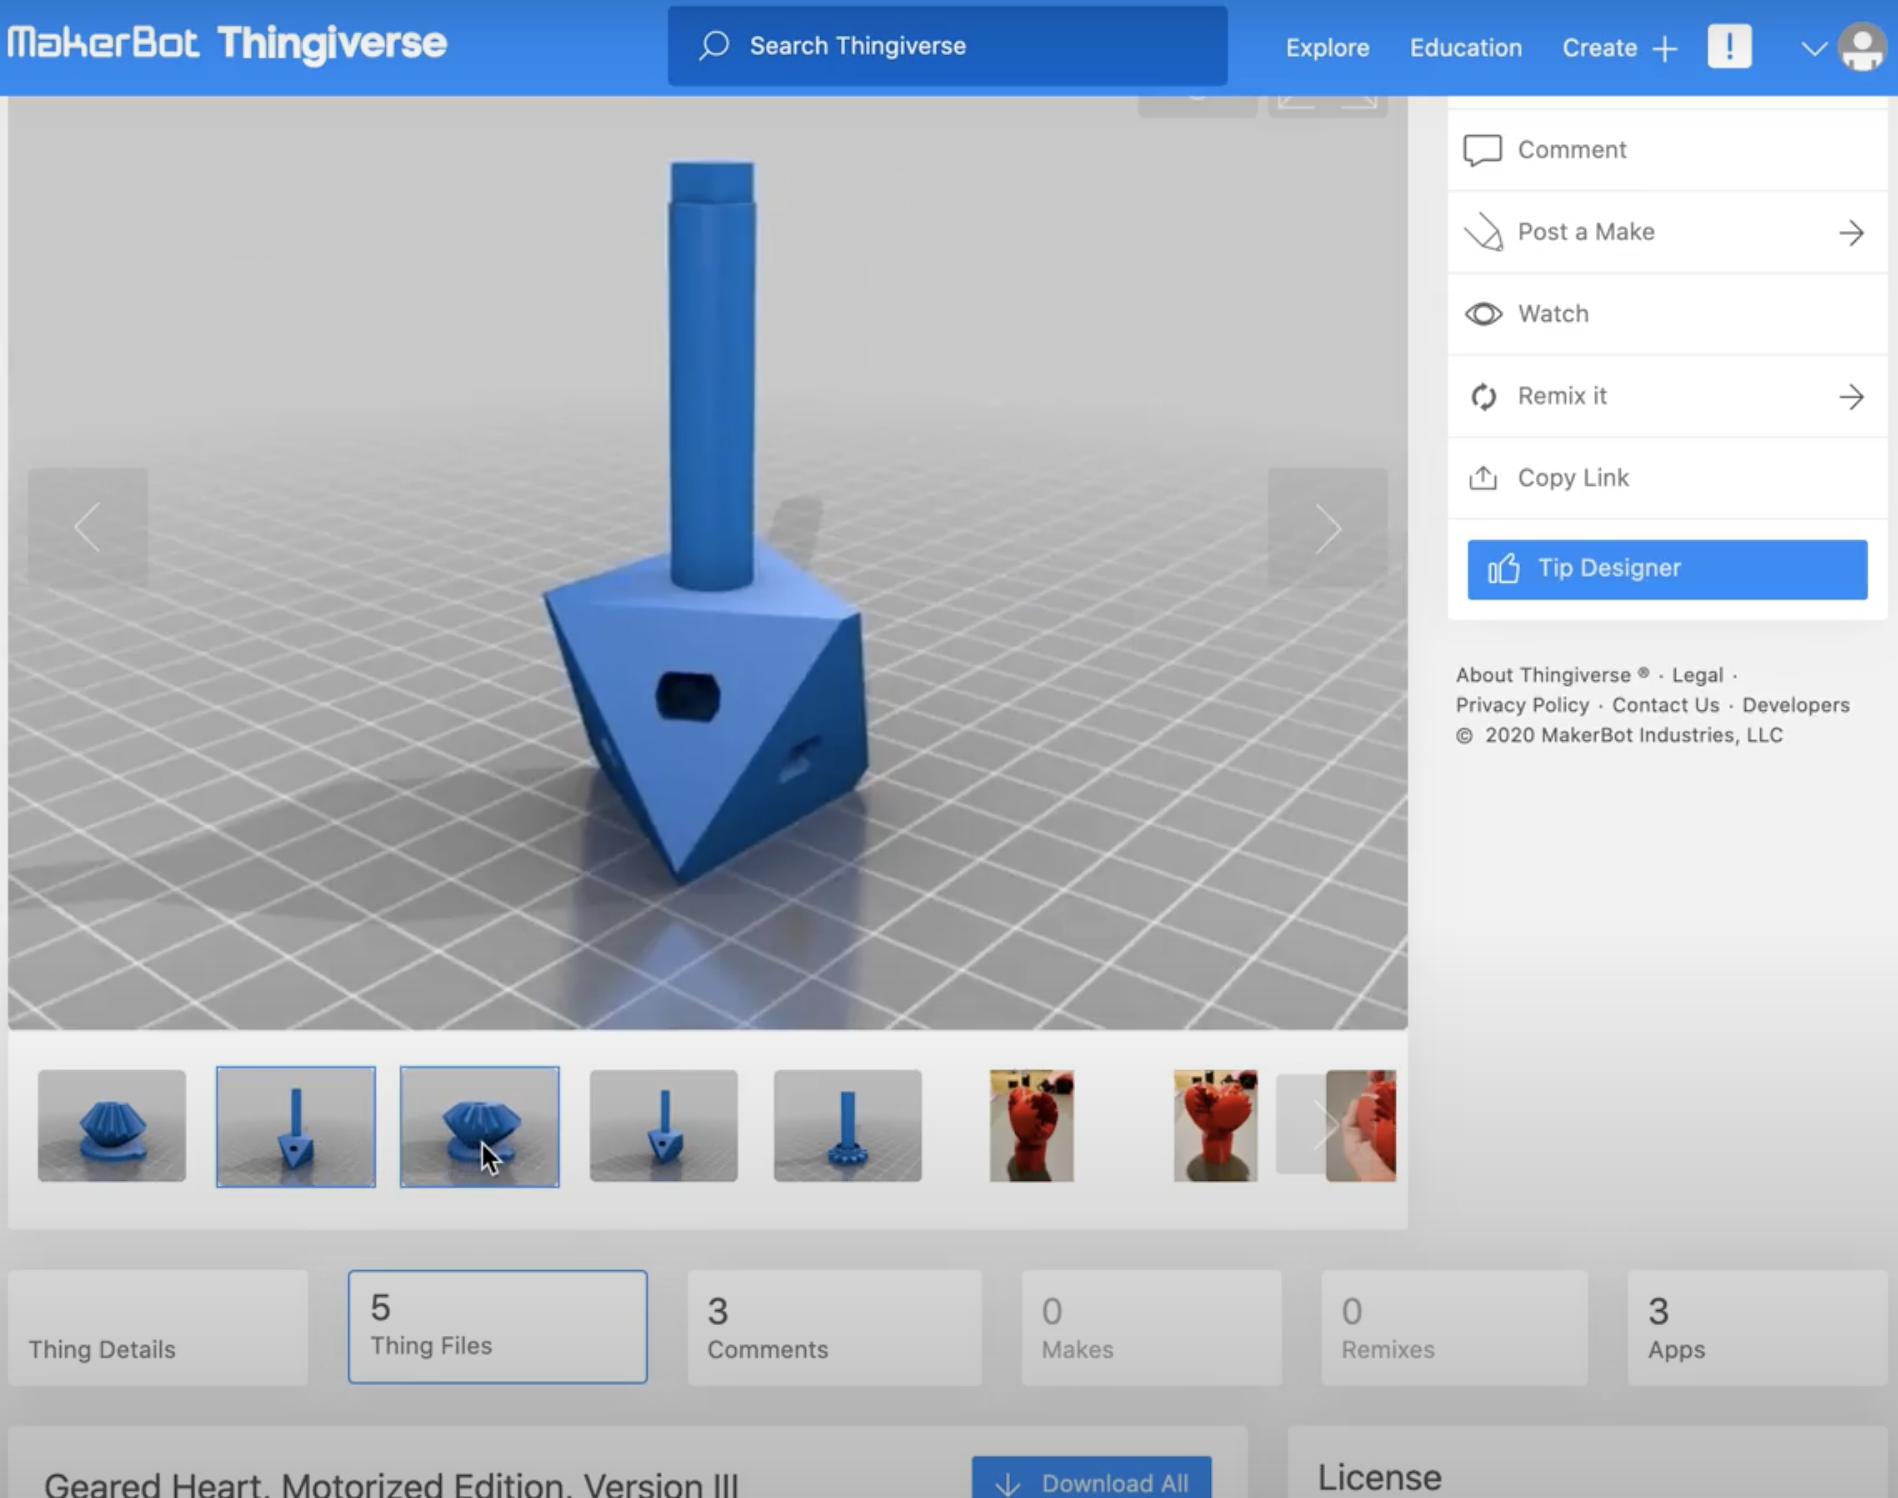Open the Contact Us link
This screenshot has width=1898, height=1498.
(x=1665, y=705)
